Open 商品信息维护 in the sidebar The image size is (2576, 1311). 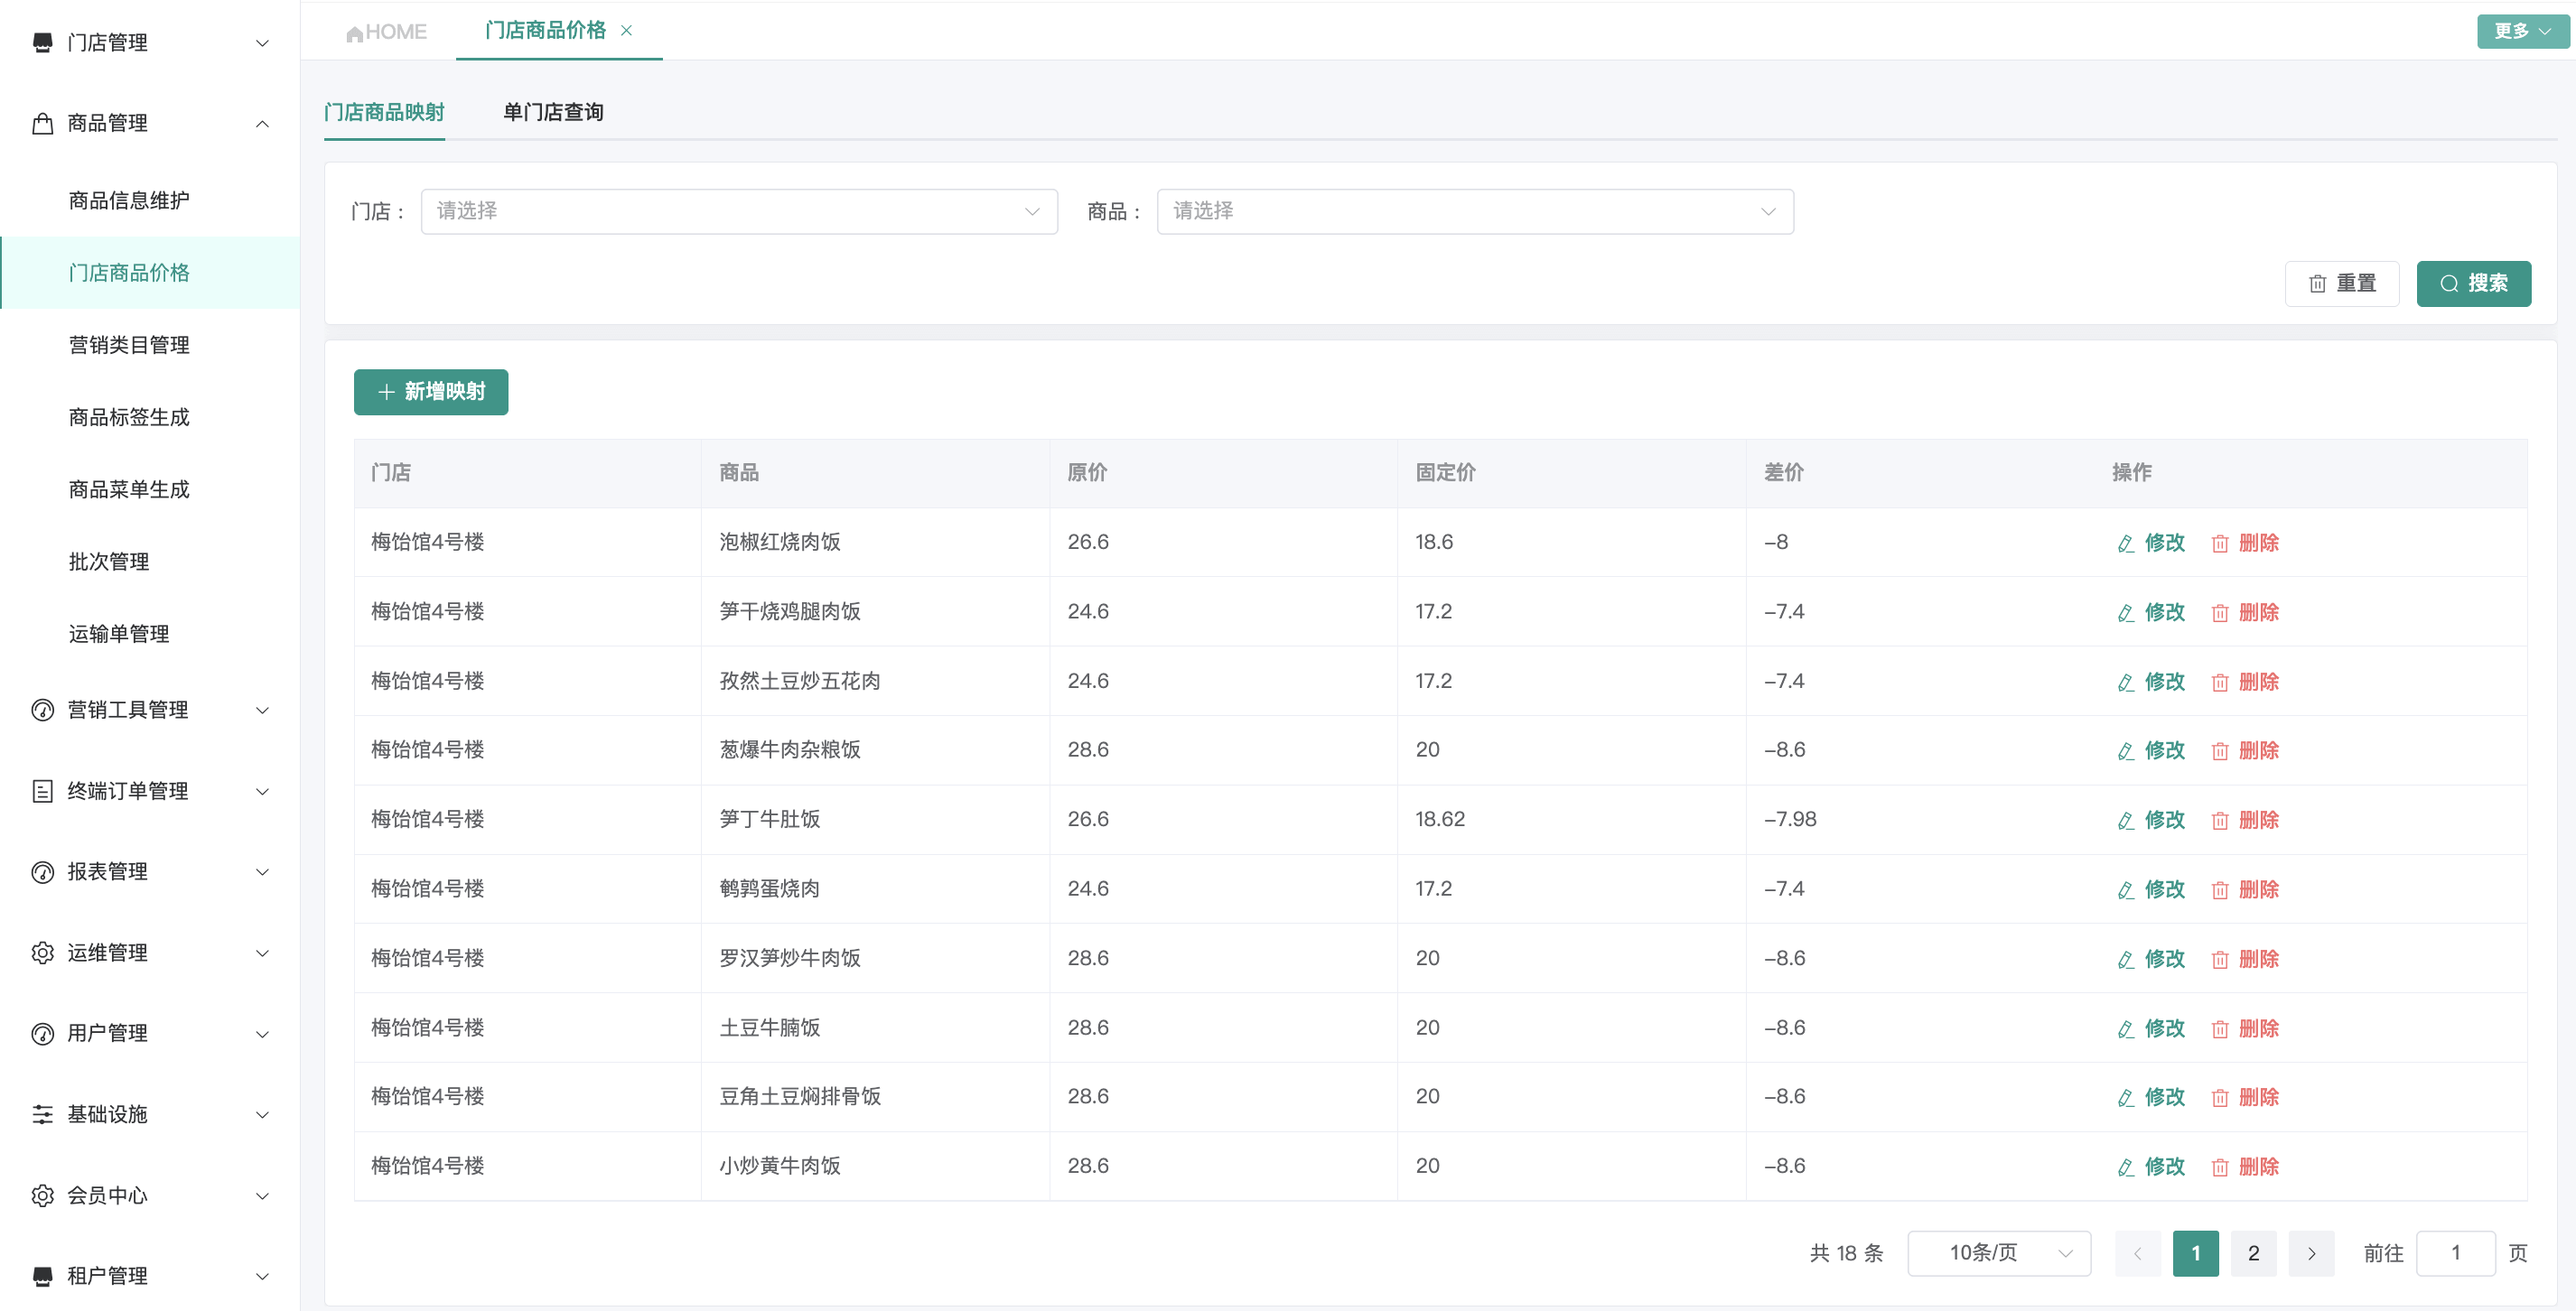point(129,200)
